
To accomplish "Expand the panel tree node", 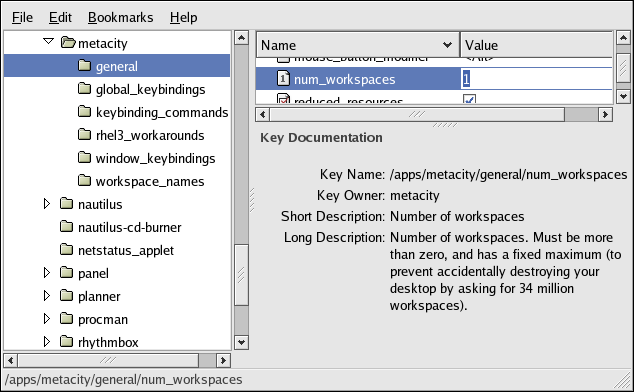I will click(x=47, y=273).
